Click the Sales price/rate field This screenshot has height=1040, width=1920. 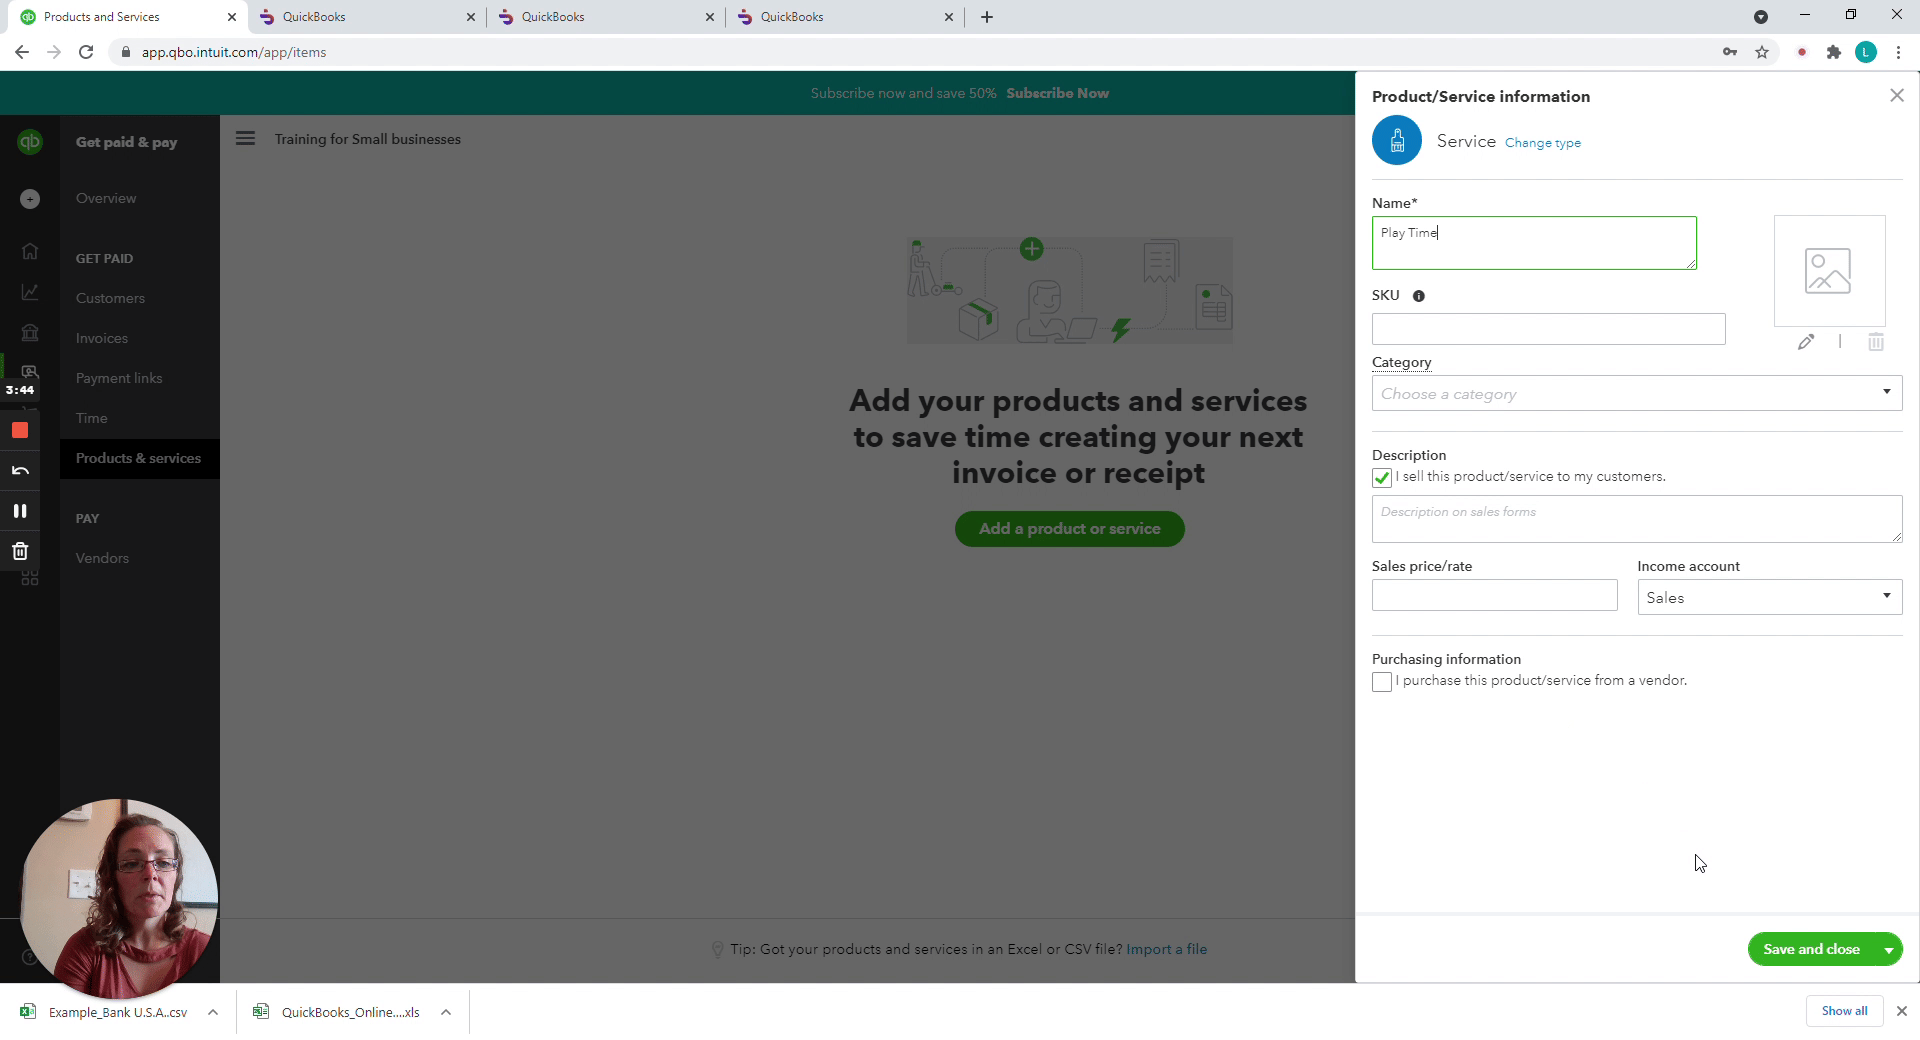(1494, 596)
